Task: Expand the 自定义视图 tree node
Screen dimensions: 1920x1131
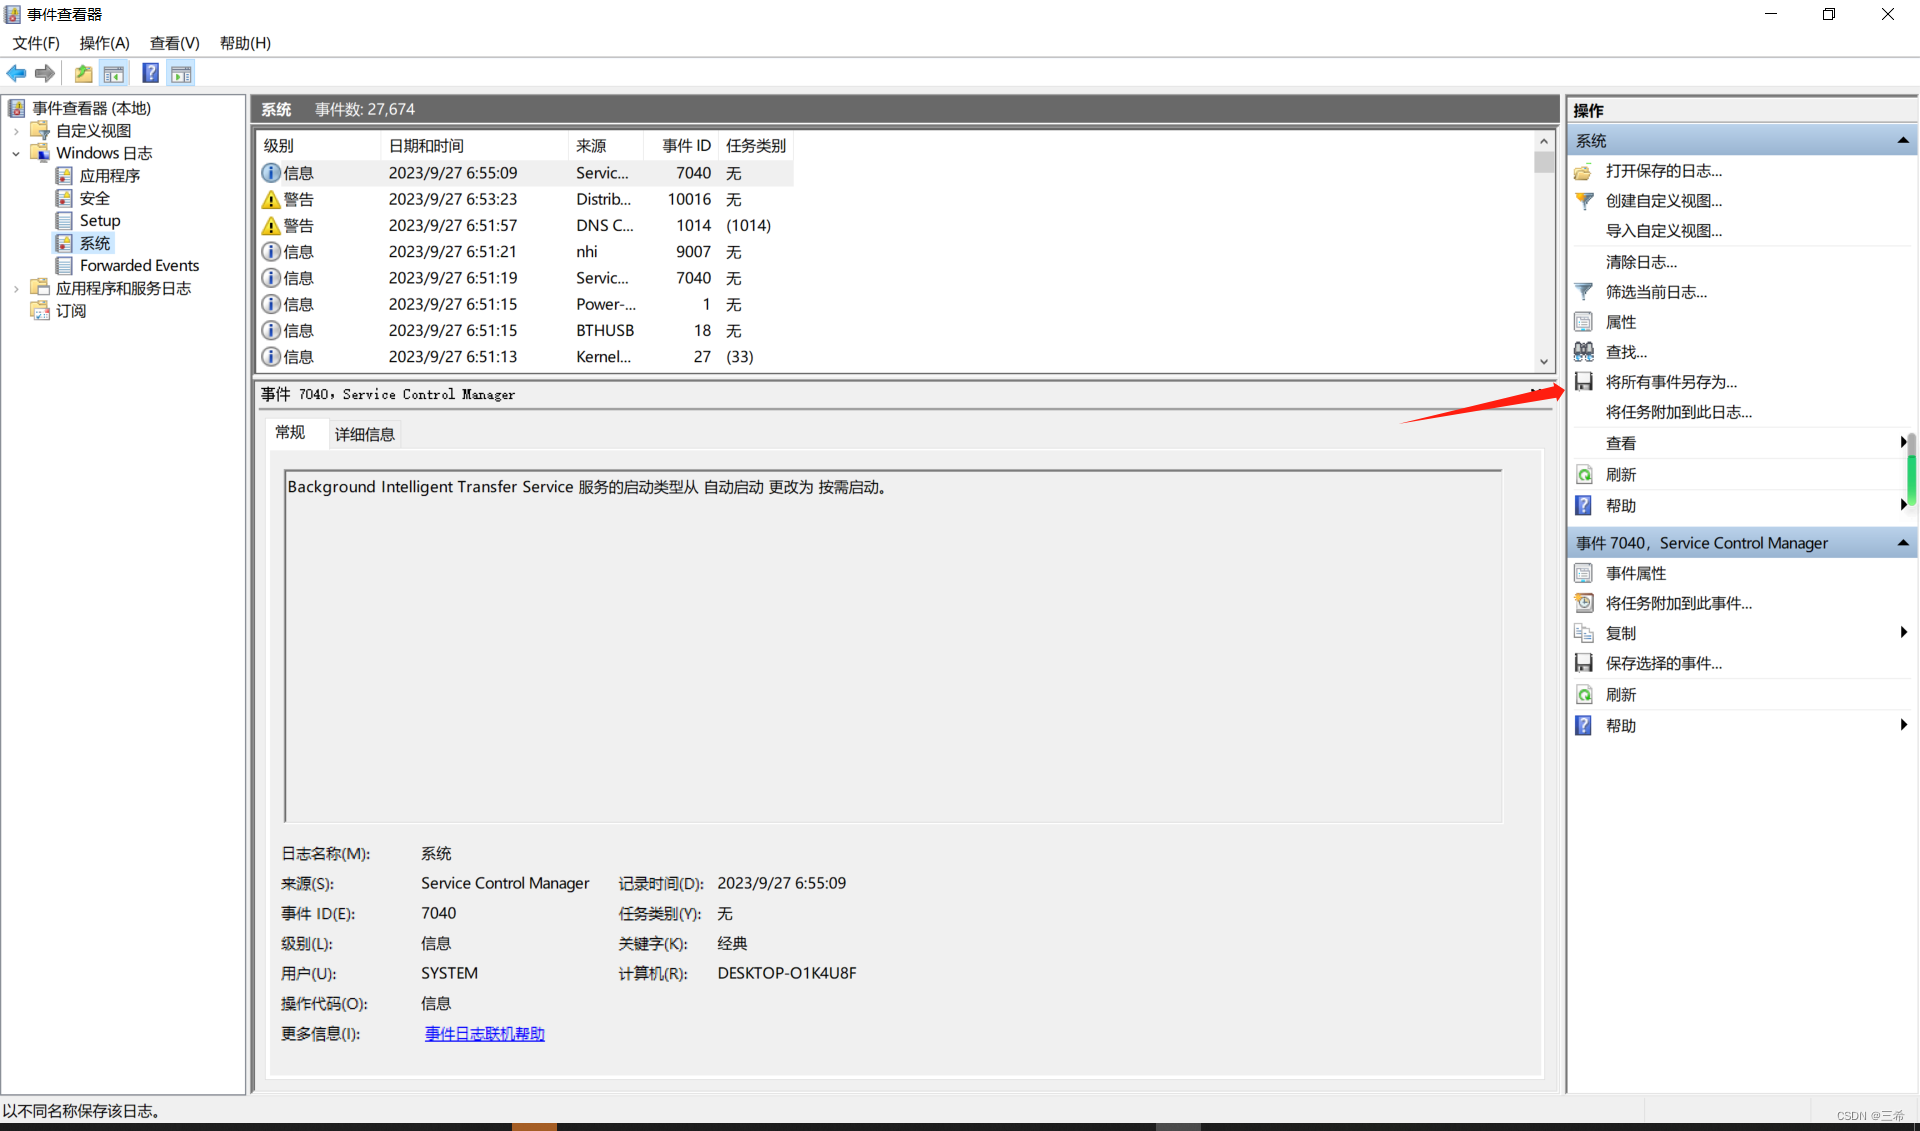Action: (x=16, y=131)
